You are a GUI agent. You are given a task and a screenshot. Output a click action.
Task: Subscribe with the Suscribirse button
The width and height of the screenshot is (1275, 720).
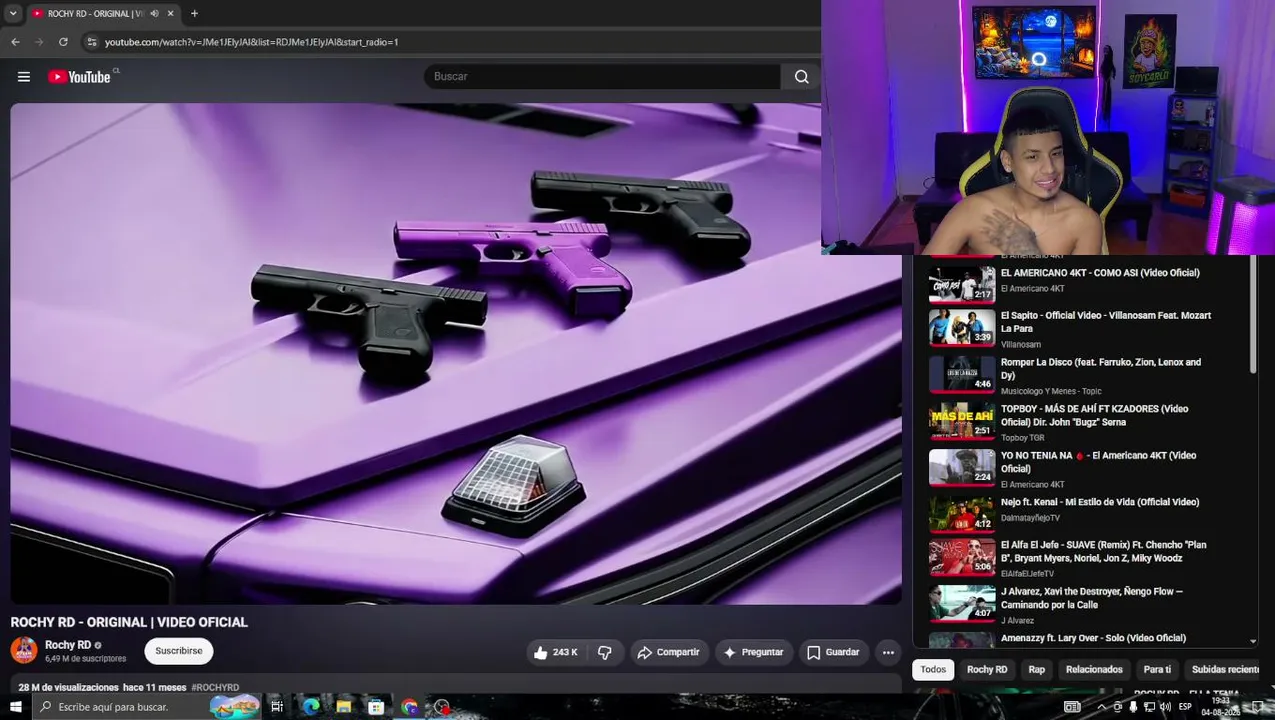point(179,651)
